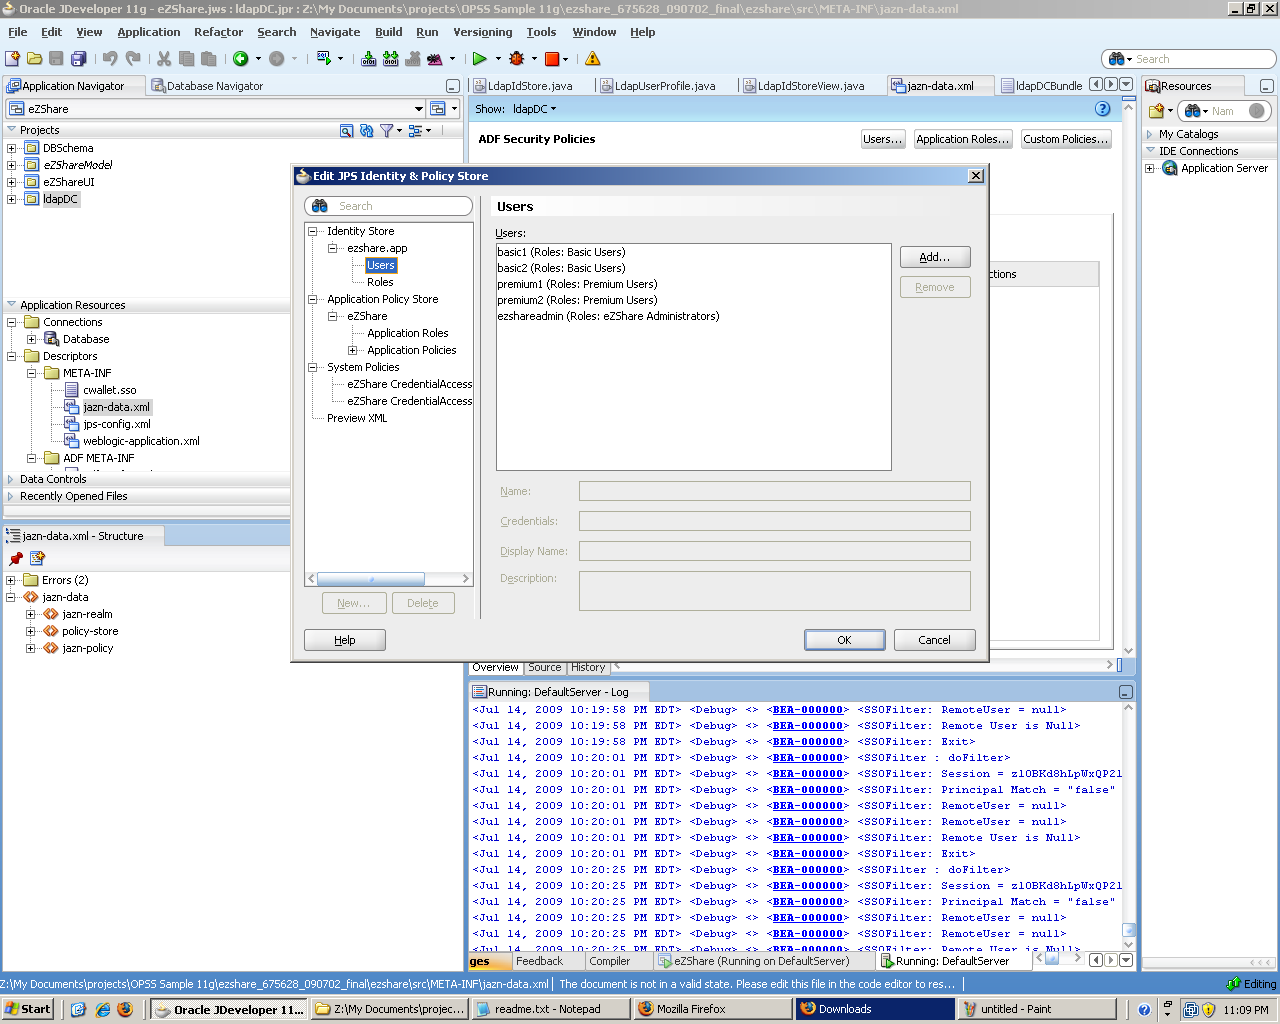
Task: Select Roles under ezshare.app
Action: click(380, 282)
